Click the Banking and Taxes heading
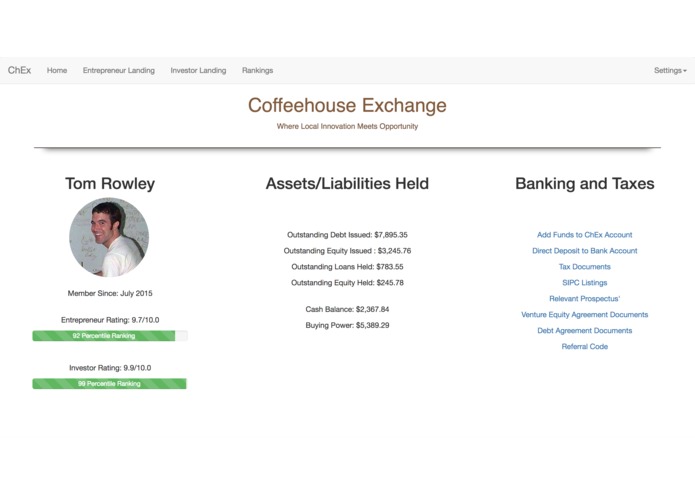Screen dimensions: 695x494 [x=585, y=183]
